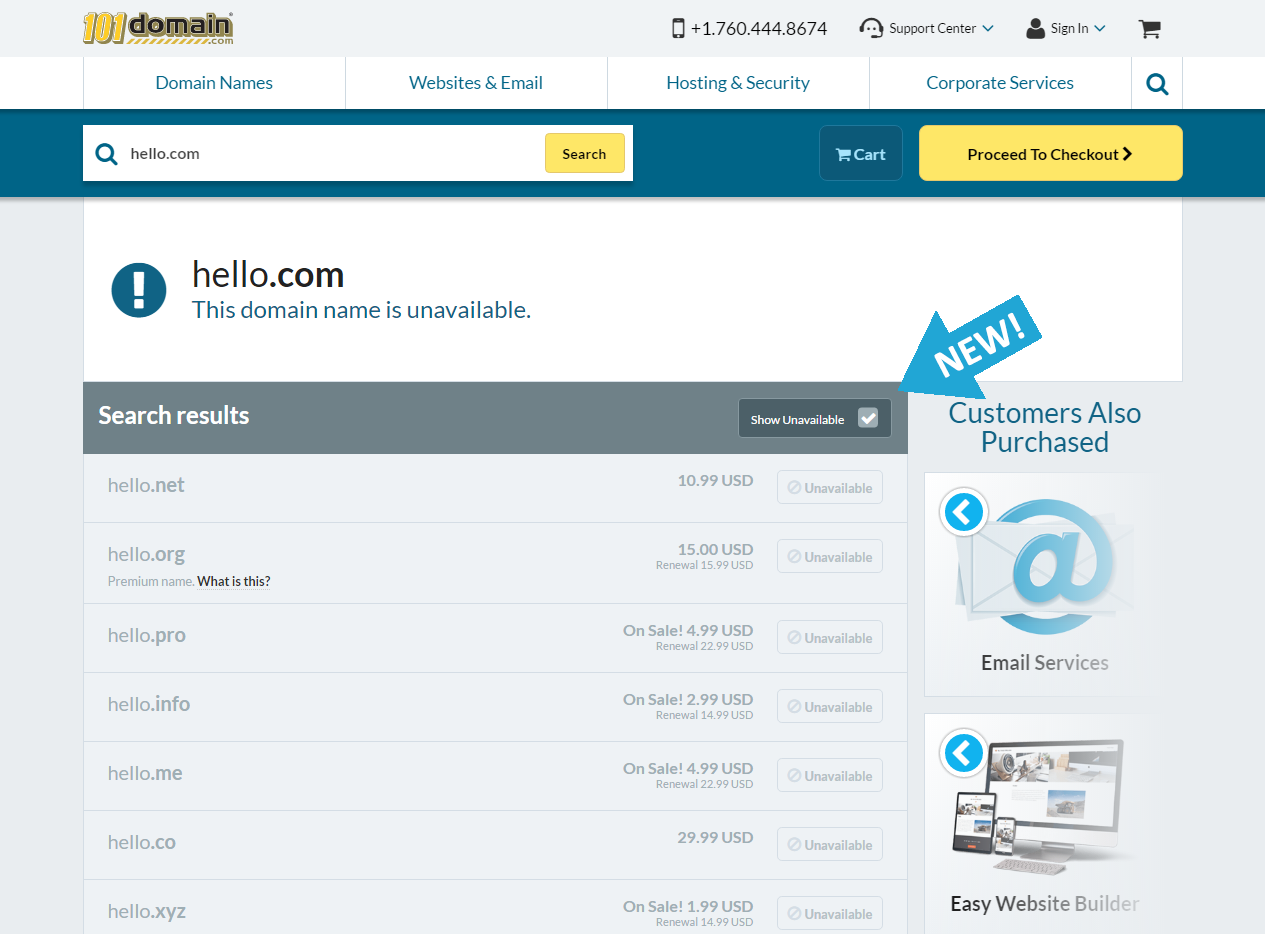Screen dimensions: 1265x934
Task: Select the hello.info result name
Action: click(149, 704)
